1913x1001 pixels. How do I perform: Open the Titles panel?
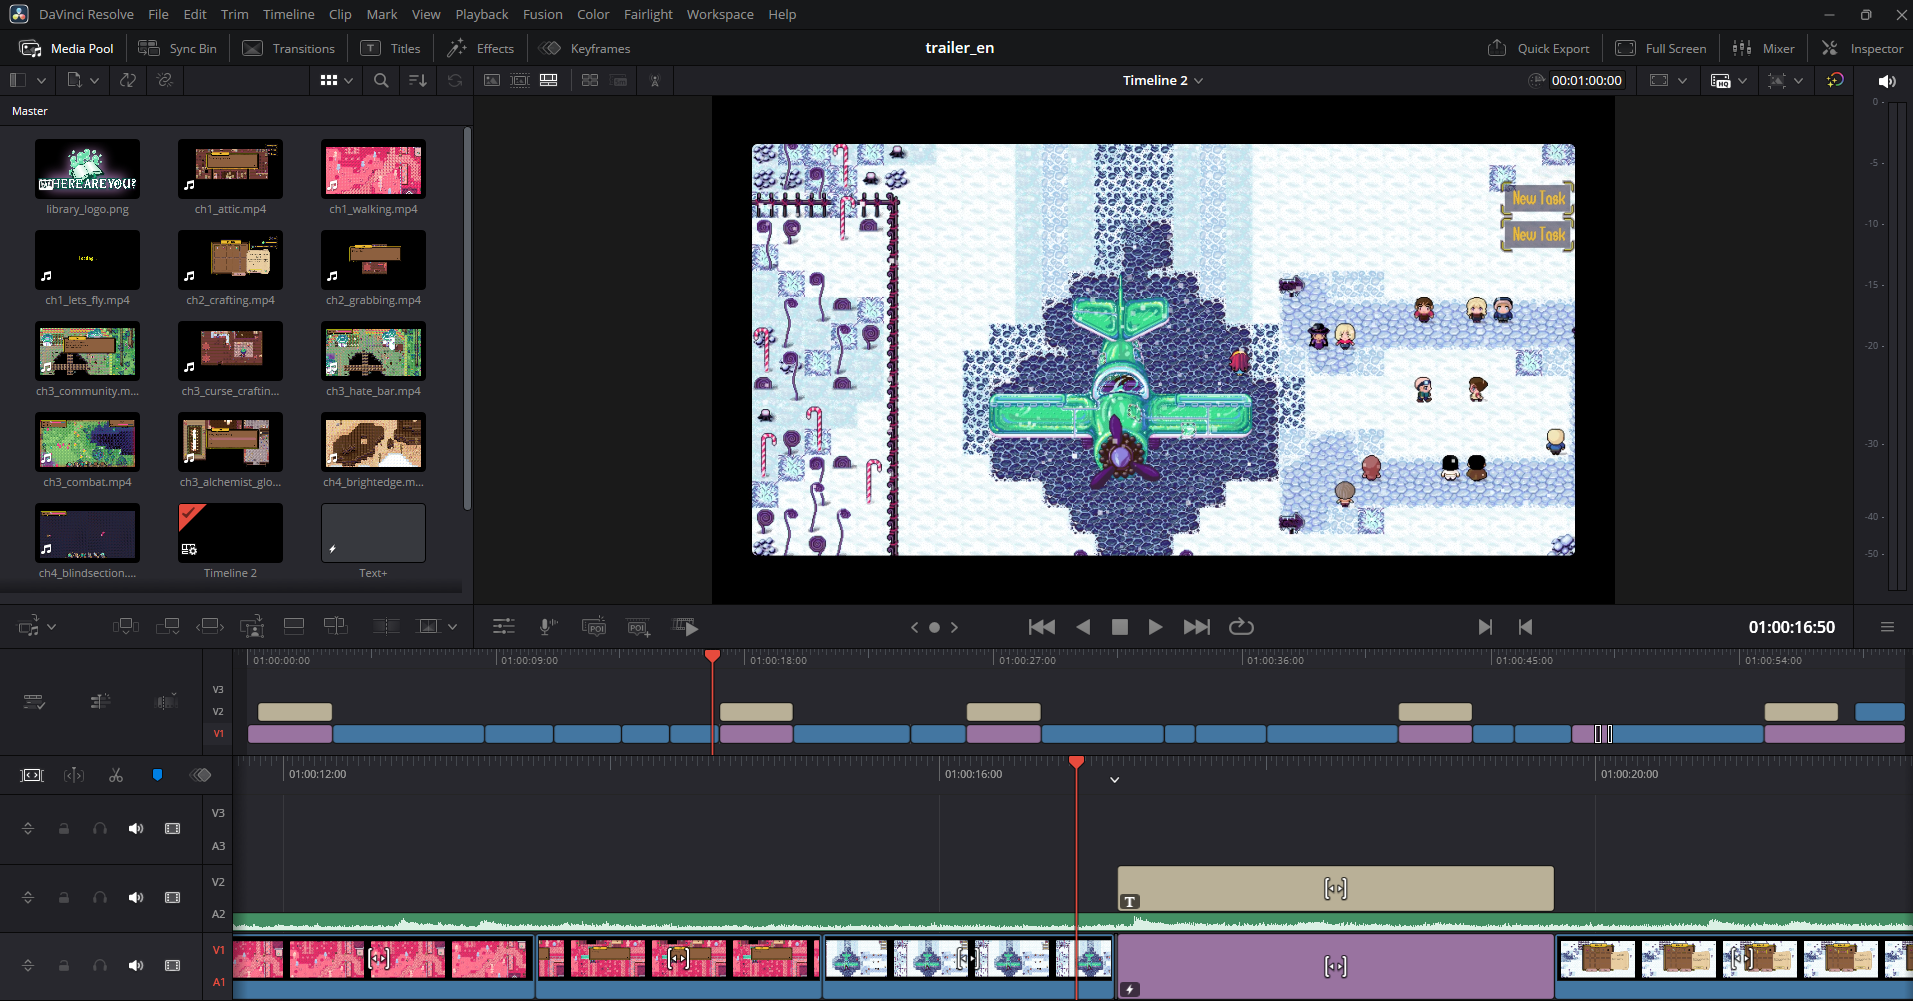[x=391, y=48]
